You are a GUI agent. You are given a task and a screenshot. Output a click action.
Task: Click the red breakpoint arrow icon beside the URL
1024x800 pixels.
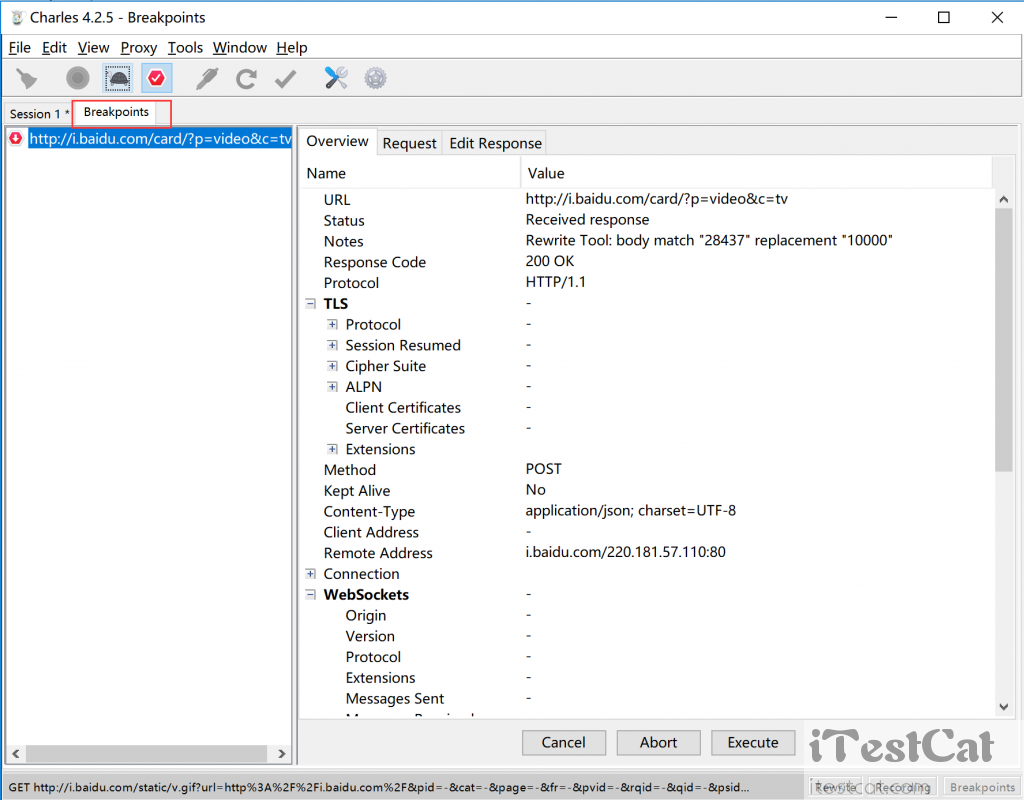tap(16, 138)
